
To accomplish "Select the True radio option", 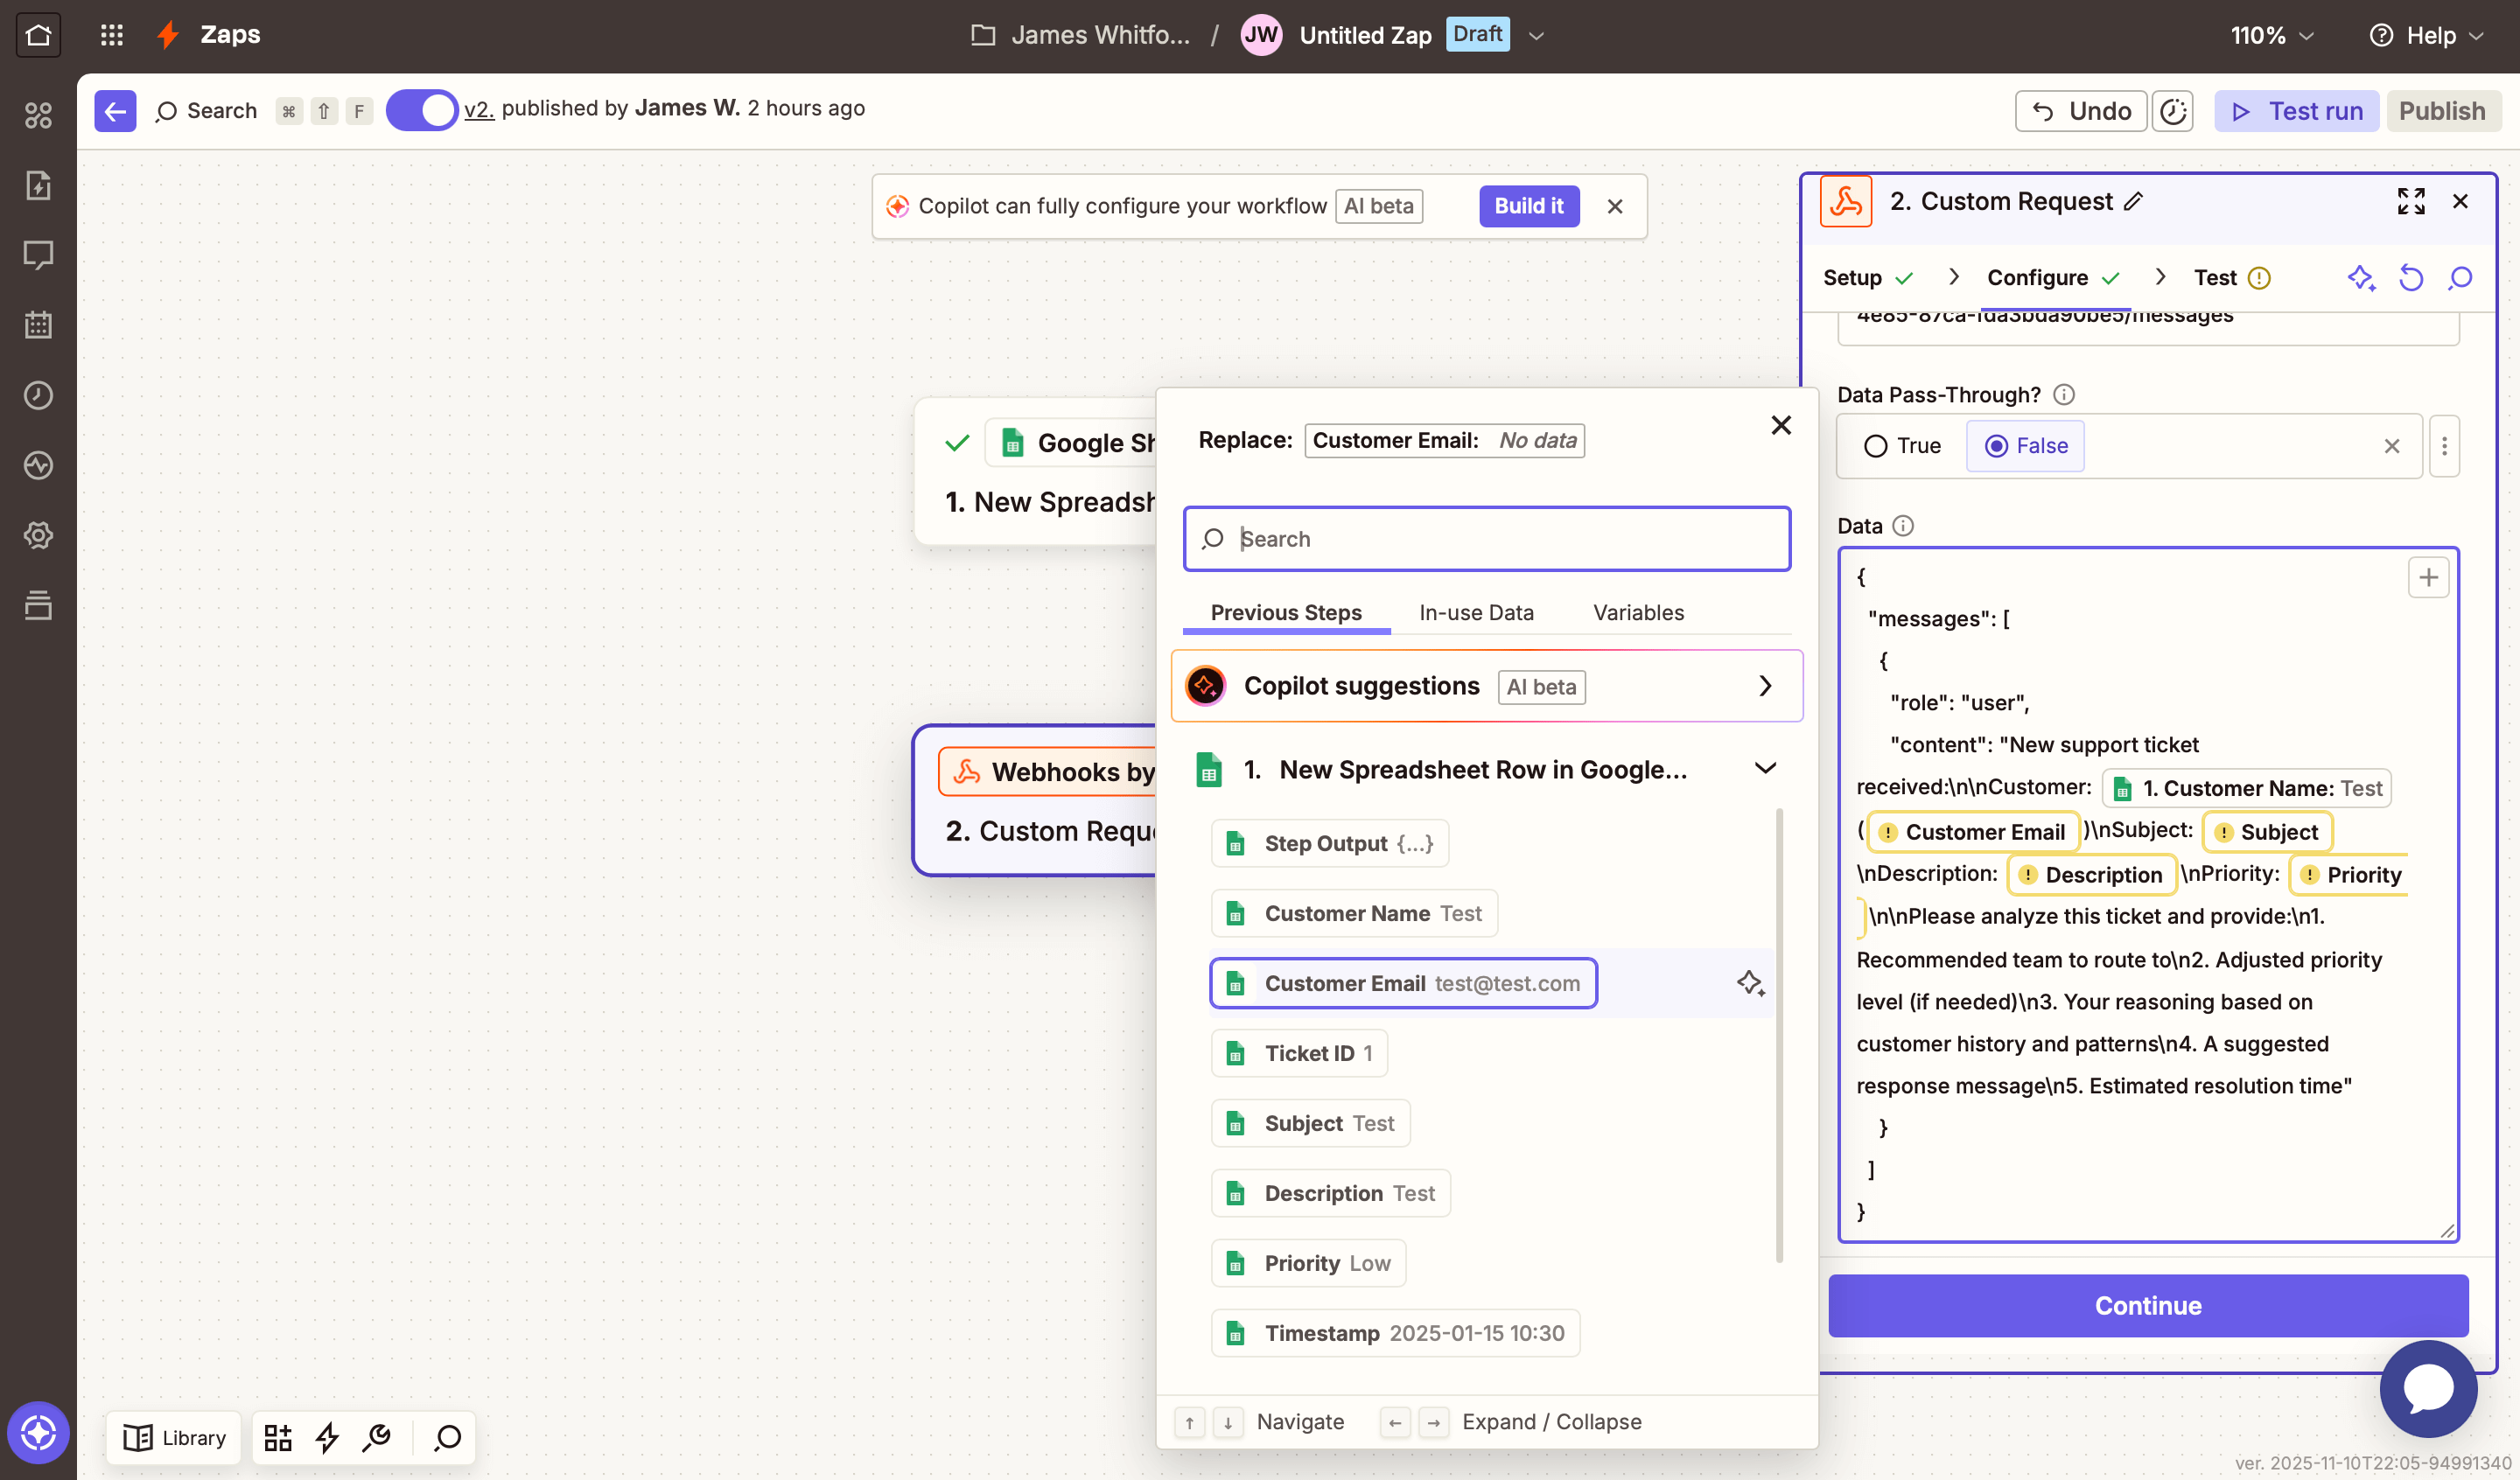I will click(x=1876, y=446).
